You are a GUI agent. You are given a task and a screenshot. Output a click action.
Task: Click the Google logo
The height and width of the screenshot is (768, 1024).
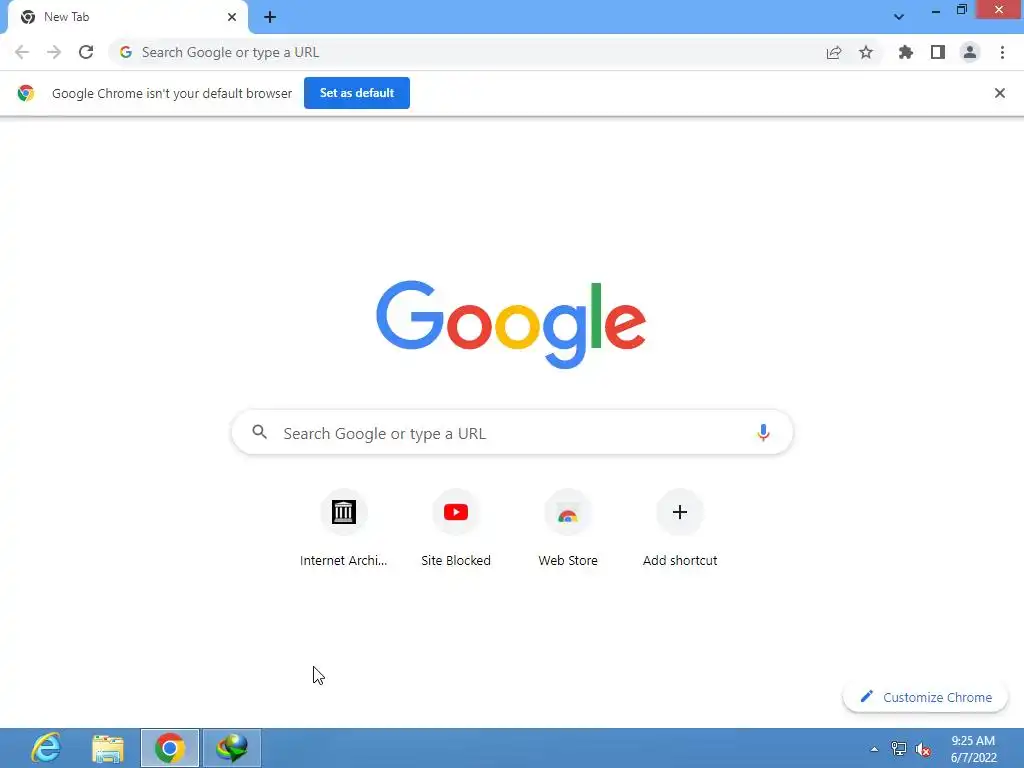[x=511, y=325]
